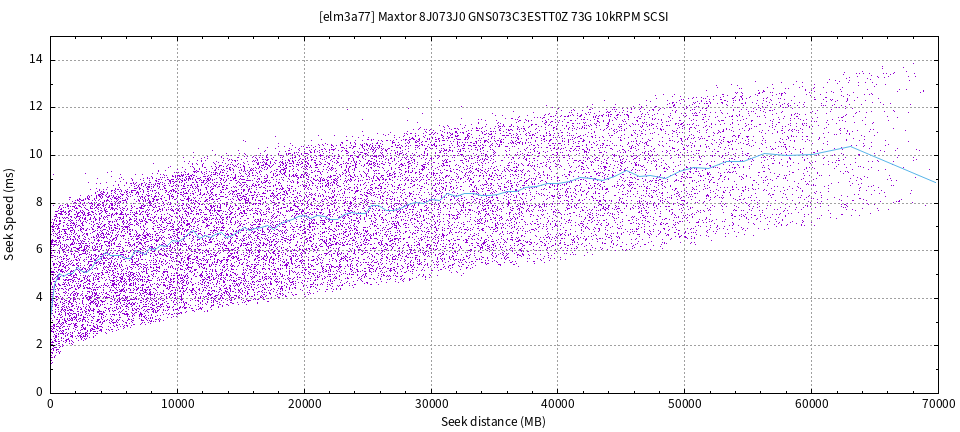960x432 pixels.
Task: Click the 10 y-axis tick label
Action: [35, 154]
